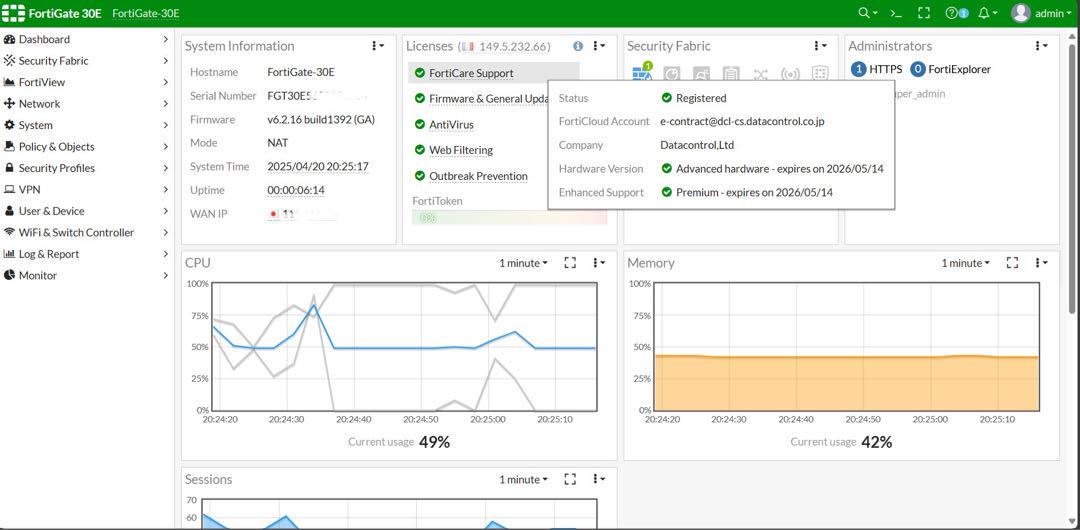This screenshot has width=1080, height=530.
Task: Expand the CPU widget to full view
Action: (570, 263)
